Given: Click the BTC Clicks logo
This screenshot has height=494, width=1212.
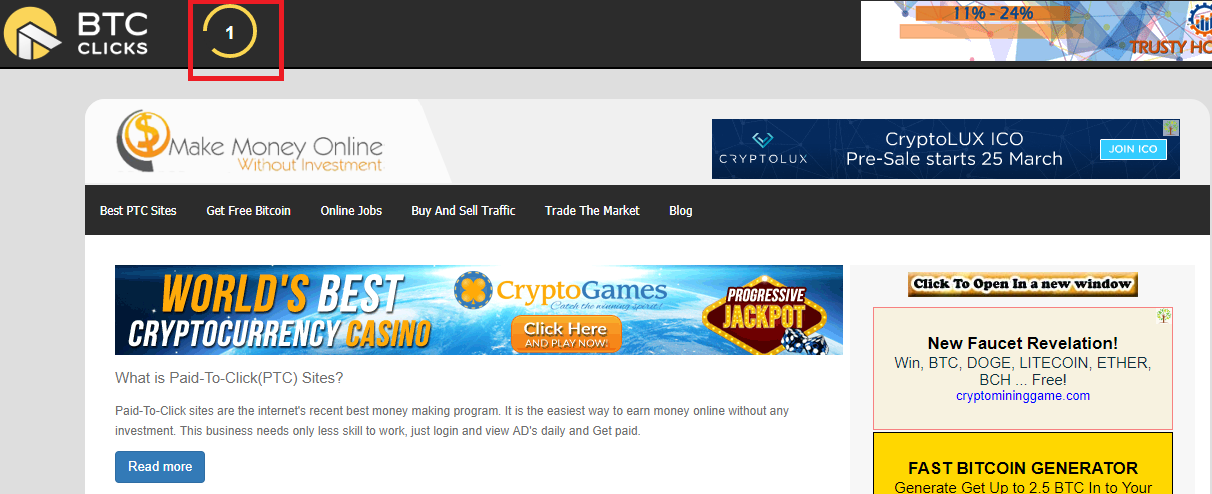Looking at the screenshot, I should point(76,33).
